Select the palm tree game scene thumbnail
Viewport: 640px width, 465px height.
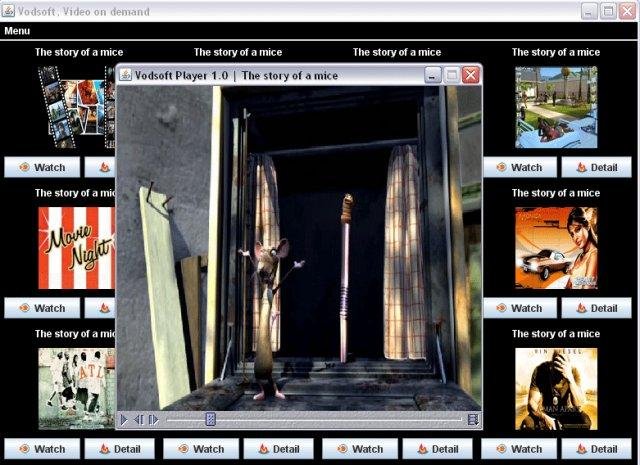(556, 107)
